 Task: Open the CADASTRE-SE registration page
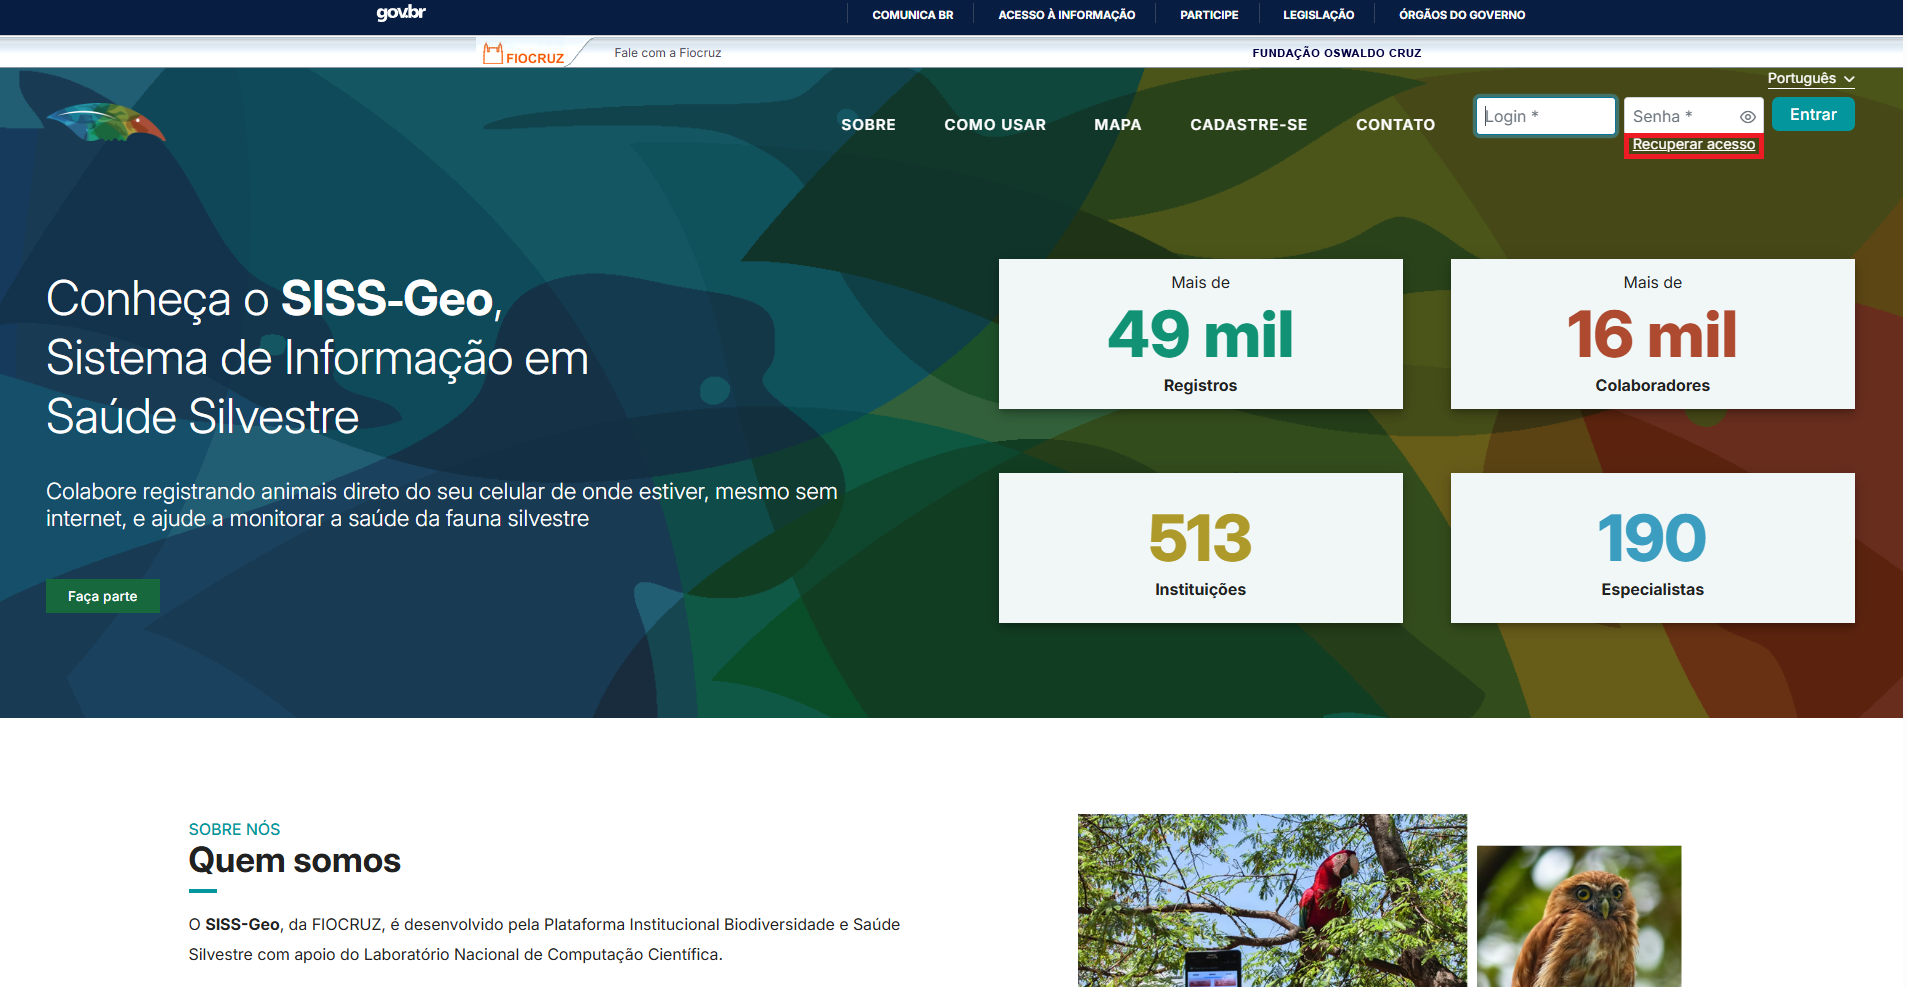(x=1248, y=125)
